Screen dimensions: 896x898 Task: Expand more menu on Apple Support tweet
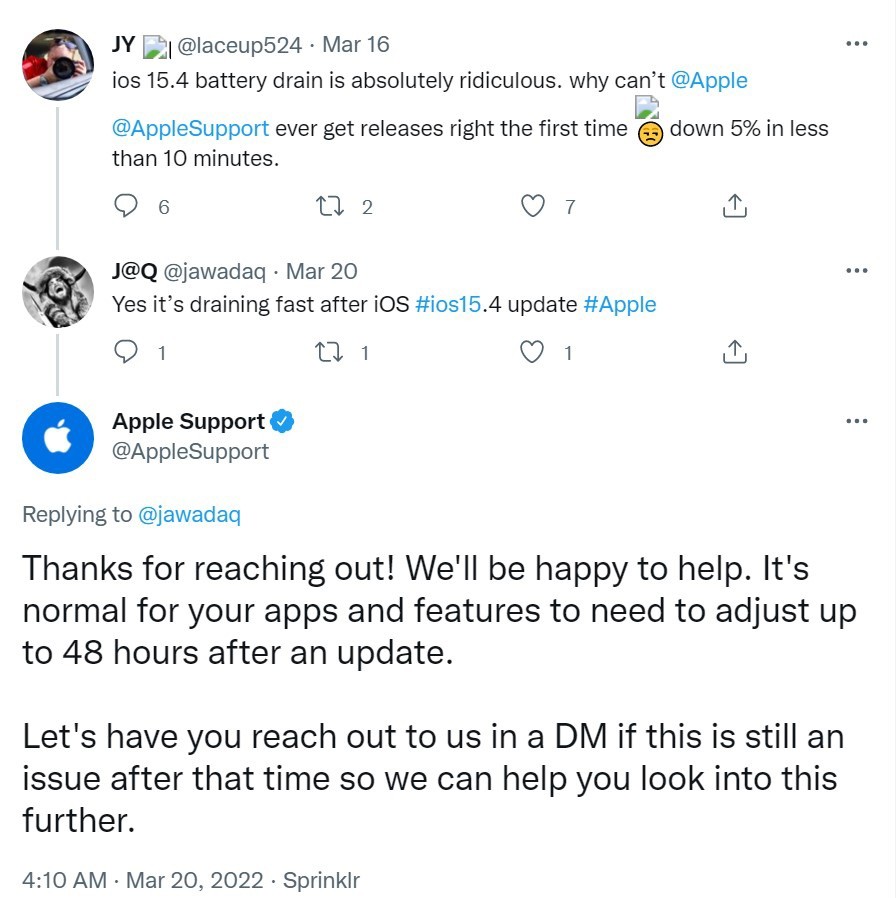[x=856, y=421]
